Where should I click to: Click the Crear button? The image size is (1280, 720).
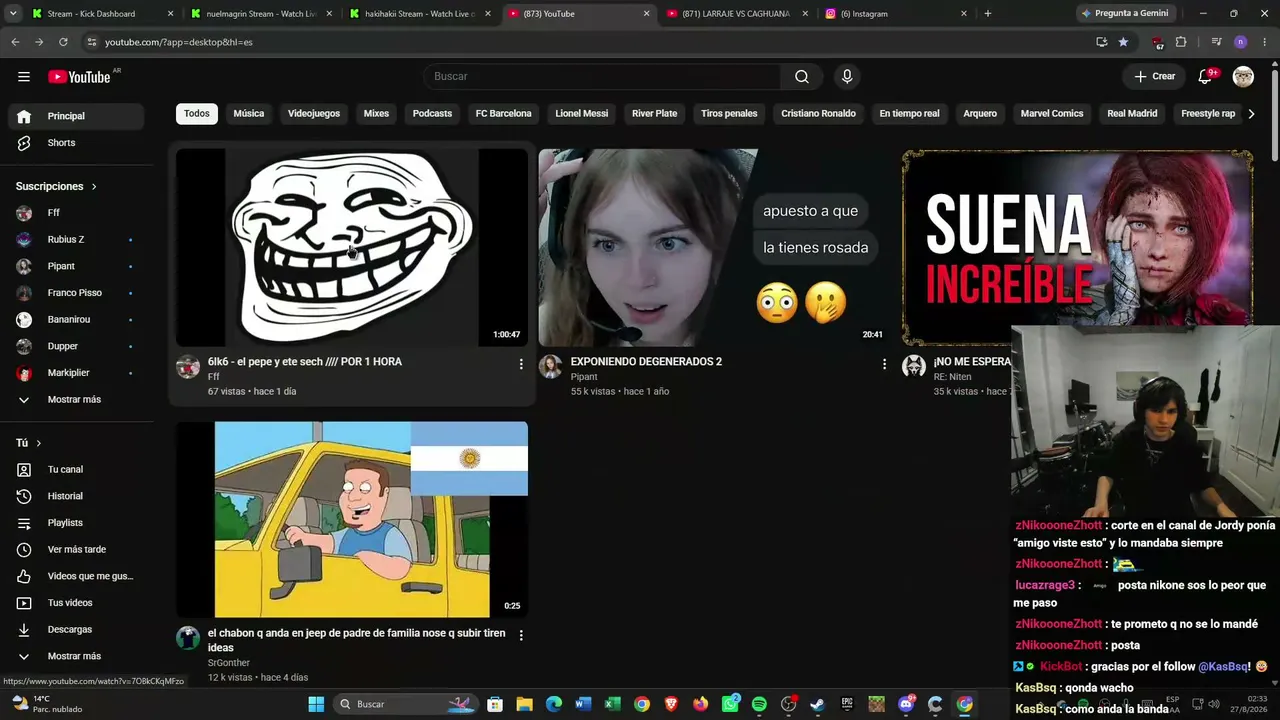(1155, 77)
